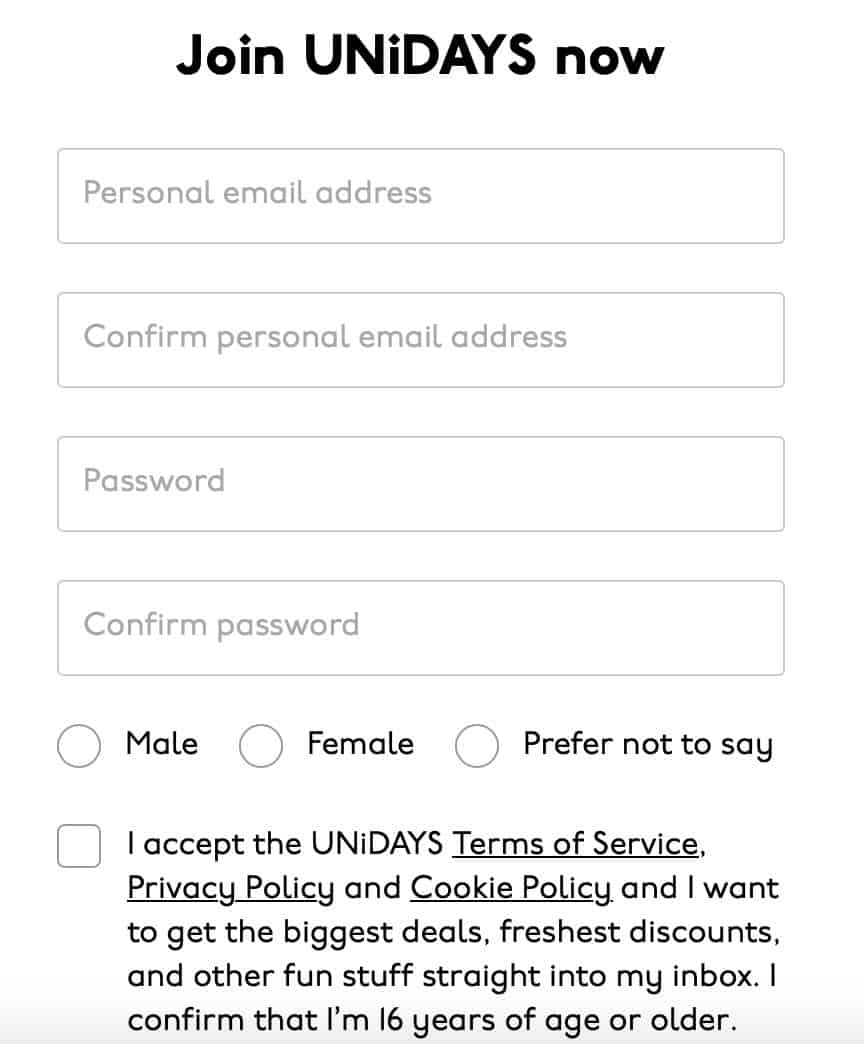Image resolution: width=864 pixels, height=1044 pixels.
Task: Open the Privacy Policy link
Action: pyautogui.click(x=231, y=888)
